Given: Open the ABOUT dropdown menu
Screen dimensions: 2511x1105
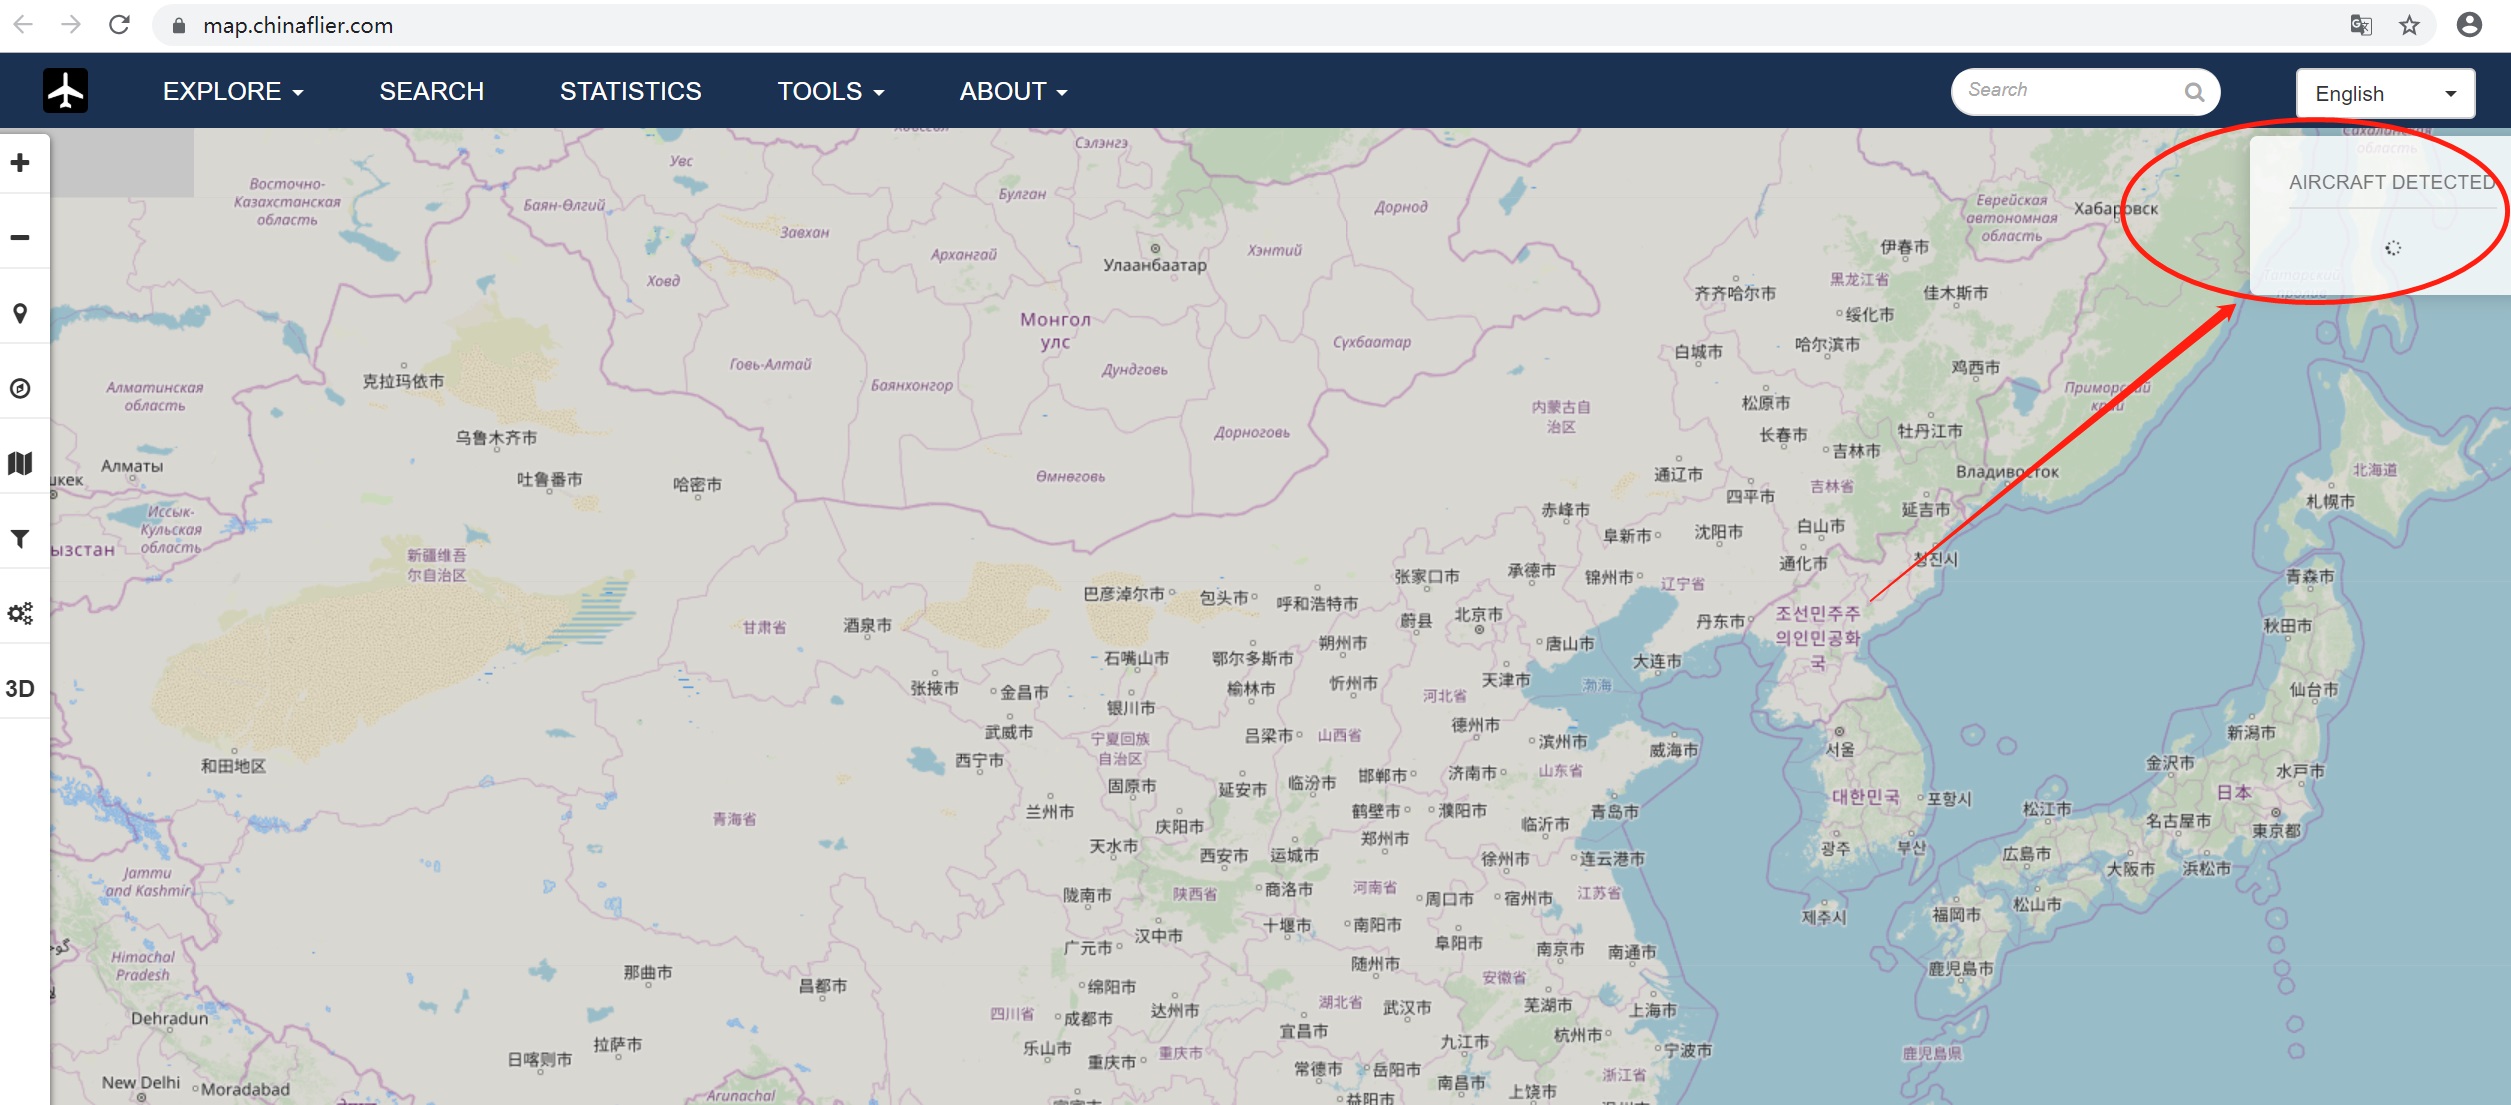Looking at the screenshot, I should pyautogui.click(x=1013, y=92).
